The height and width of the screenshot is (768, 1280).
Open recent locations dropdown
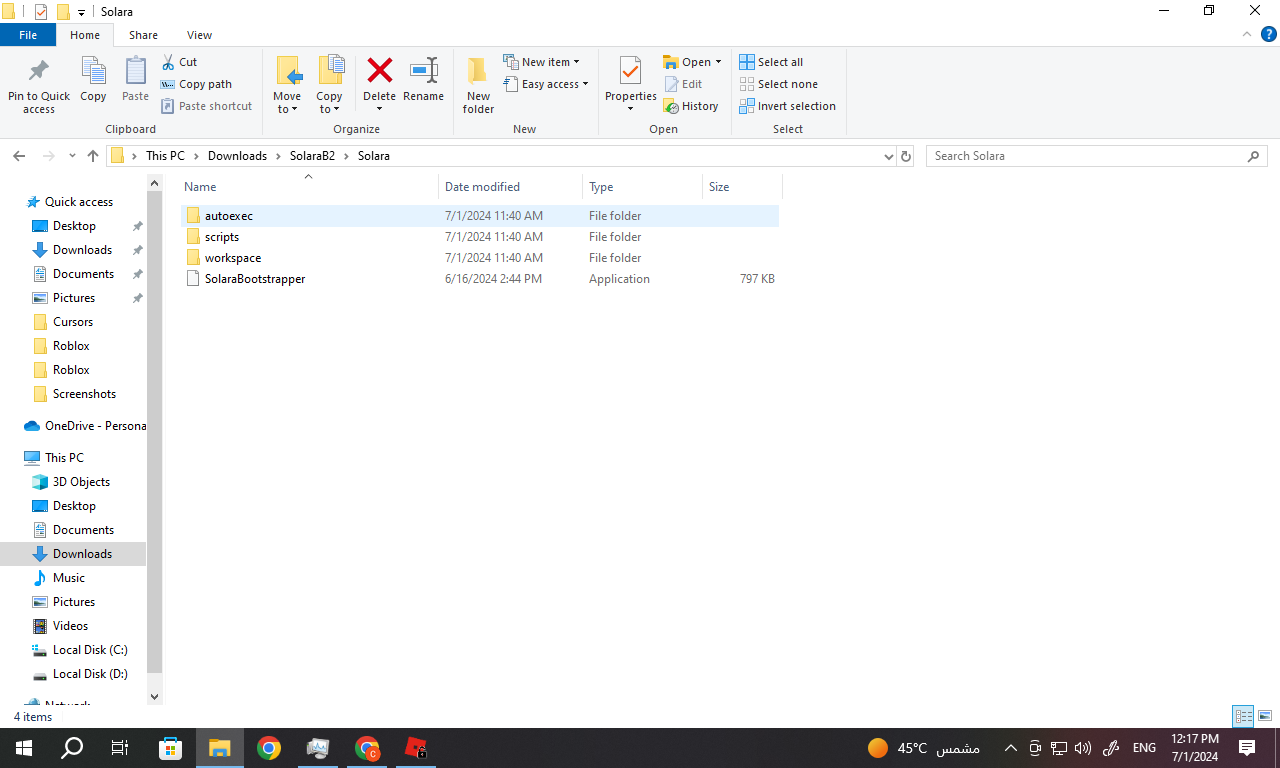72,156
